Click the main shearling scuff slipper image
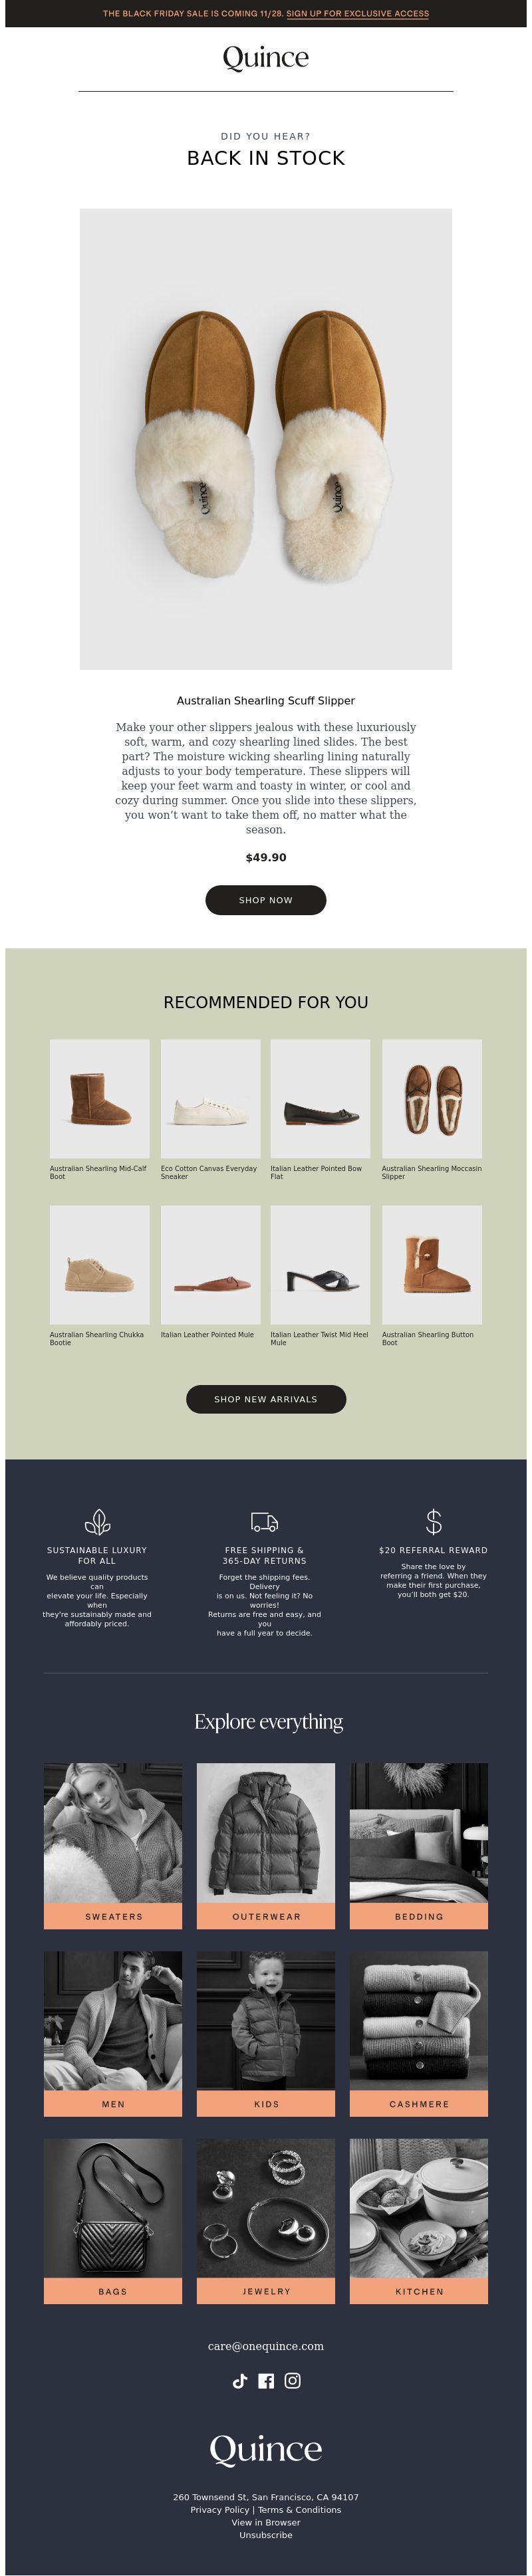This screenshot has width=532, height=2576. pos(266,439)
